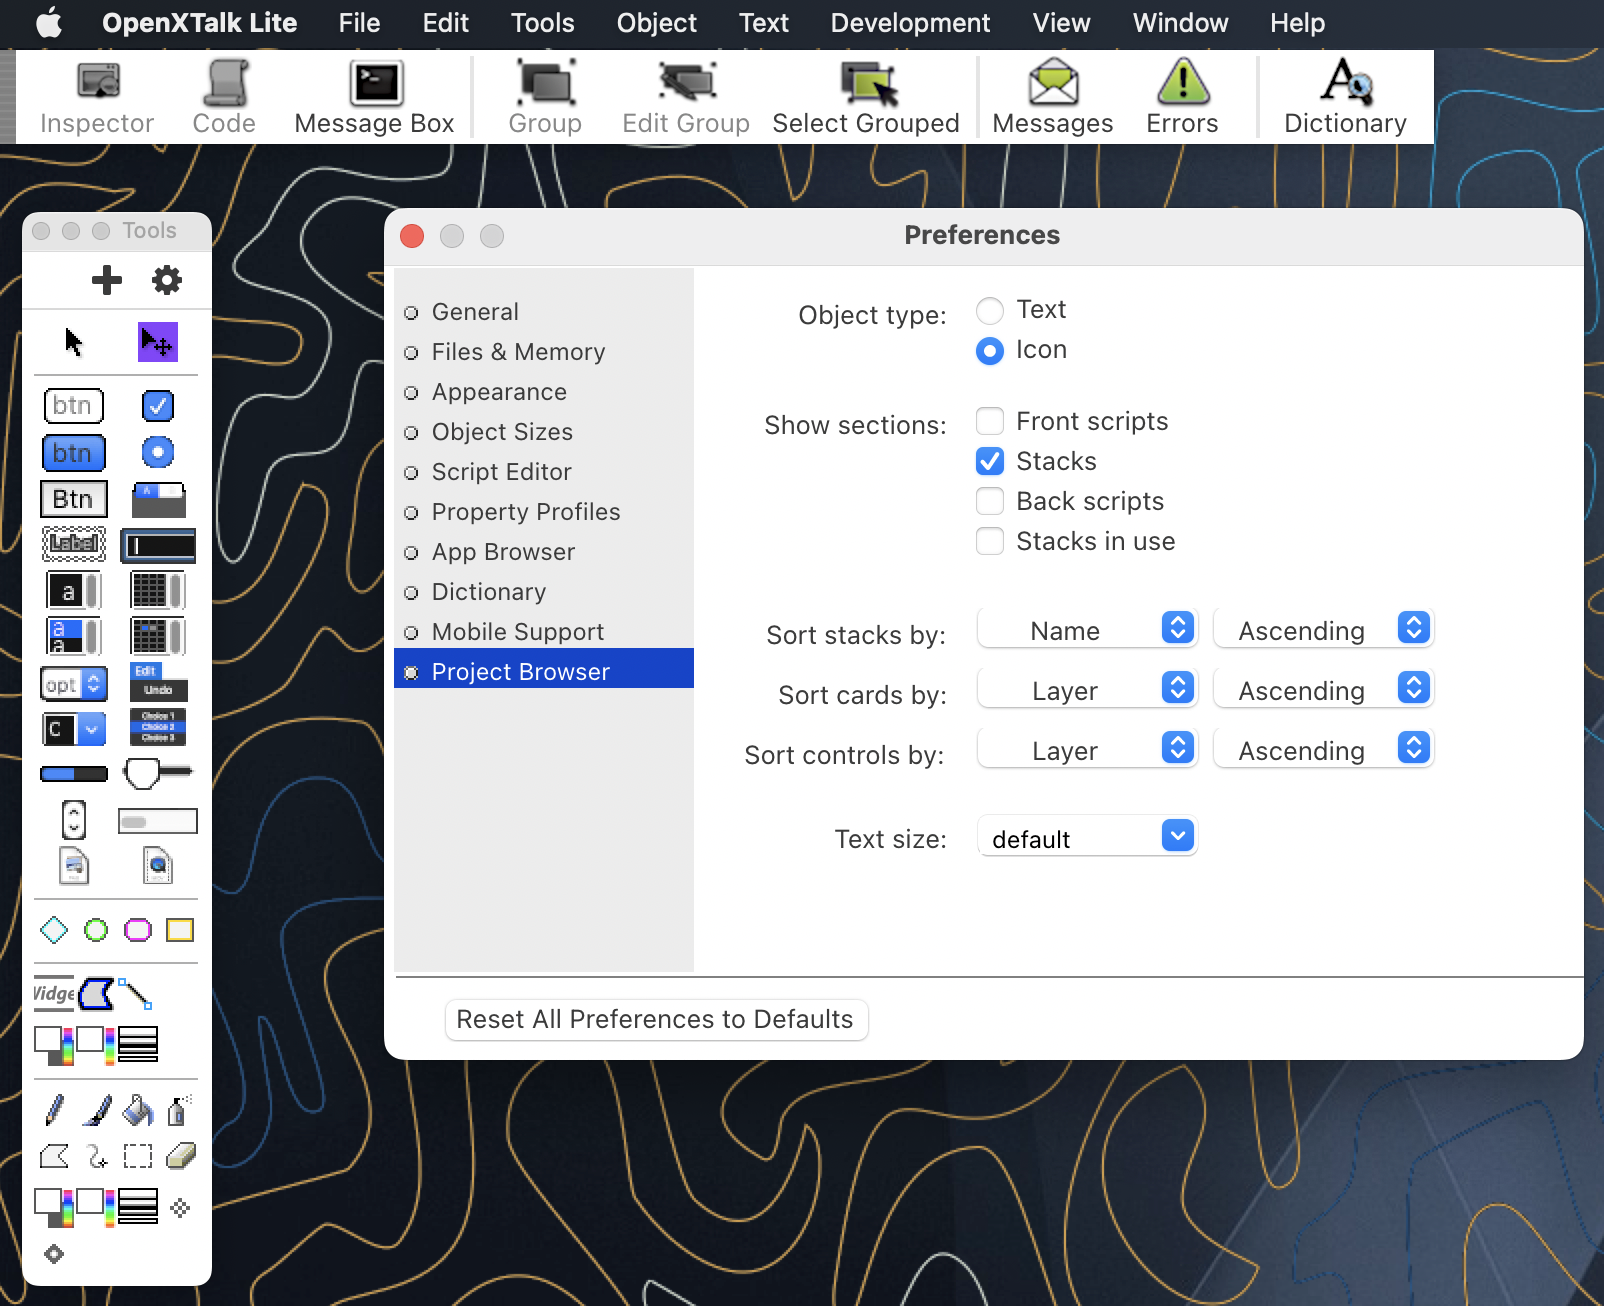Select the yellow rectangle graphic tool
1604x1306 pixels.
click(x=180, y=930)
